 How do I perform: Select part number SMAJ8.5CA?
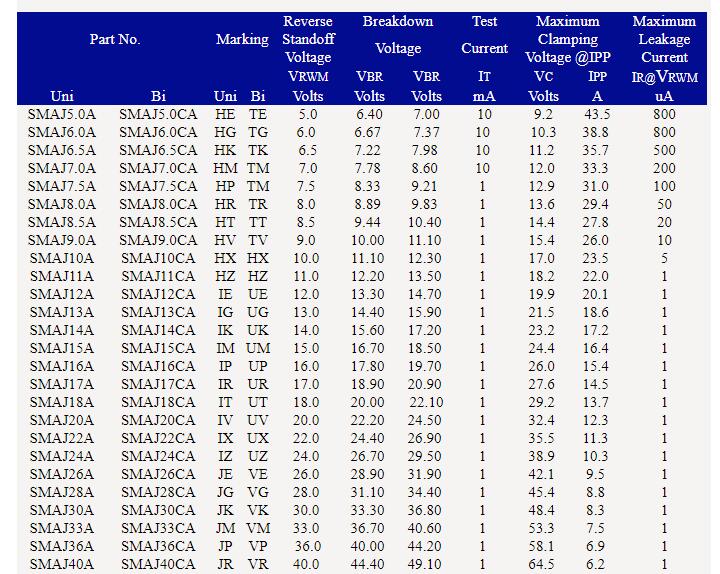click(158, 222)
